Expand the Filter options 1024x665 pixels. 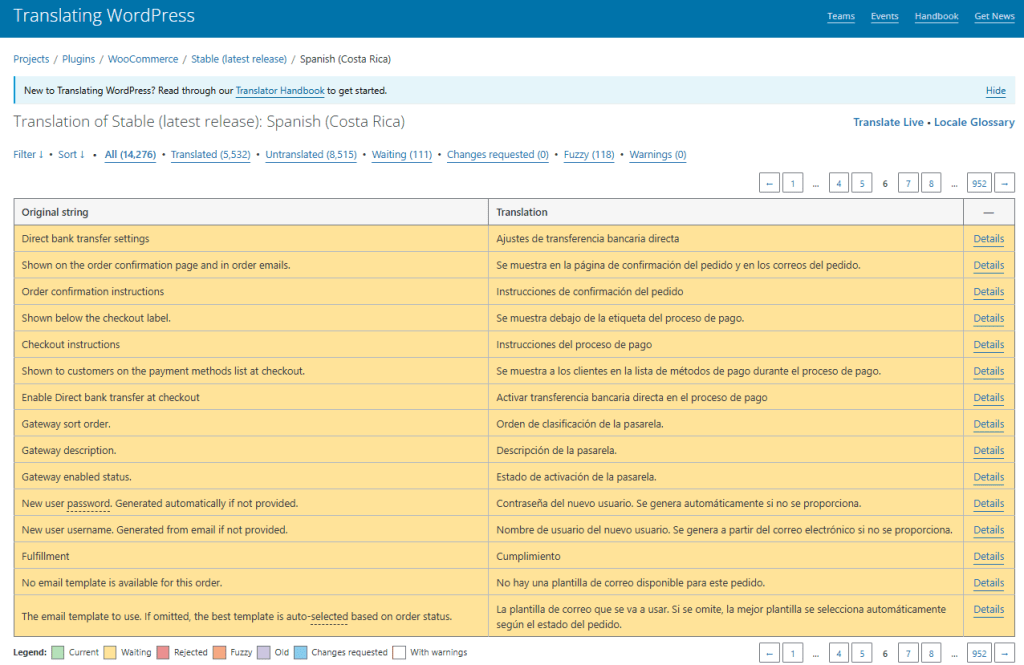tap(28, 155)
